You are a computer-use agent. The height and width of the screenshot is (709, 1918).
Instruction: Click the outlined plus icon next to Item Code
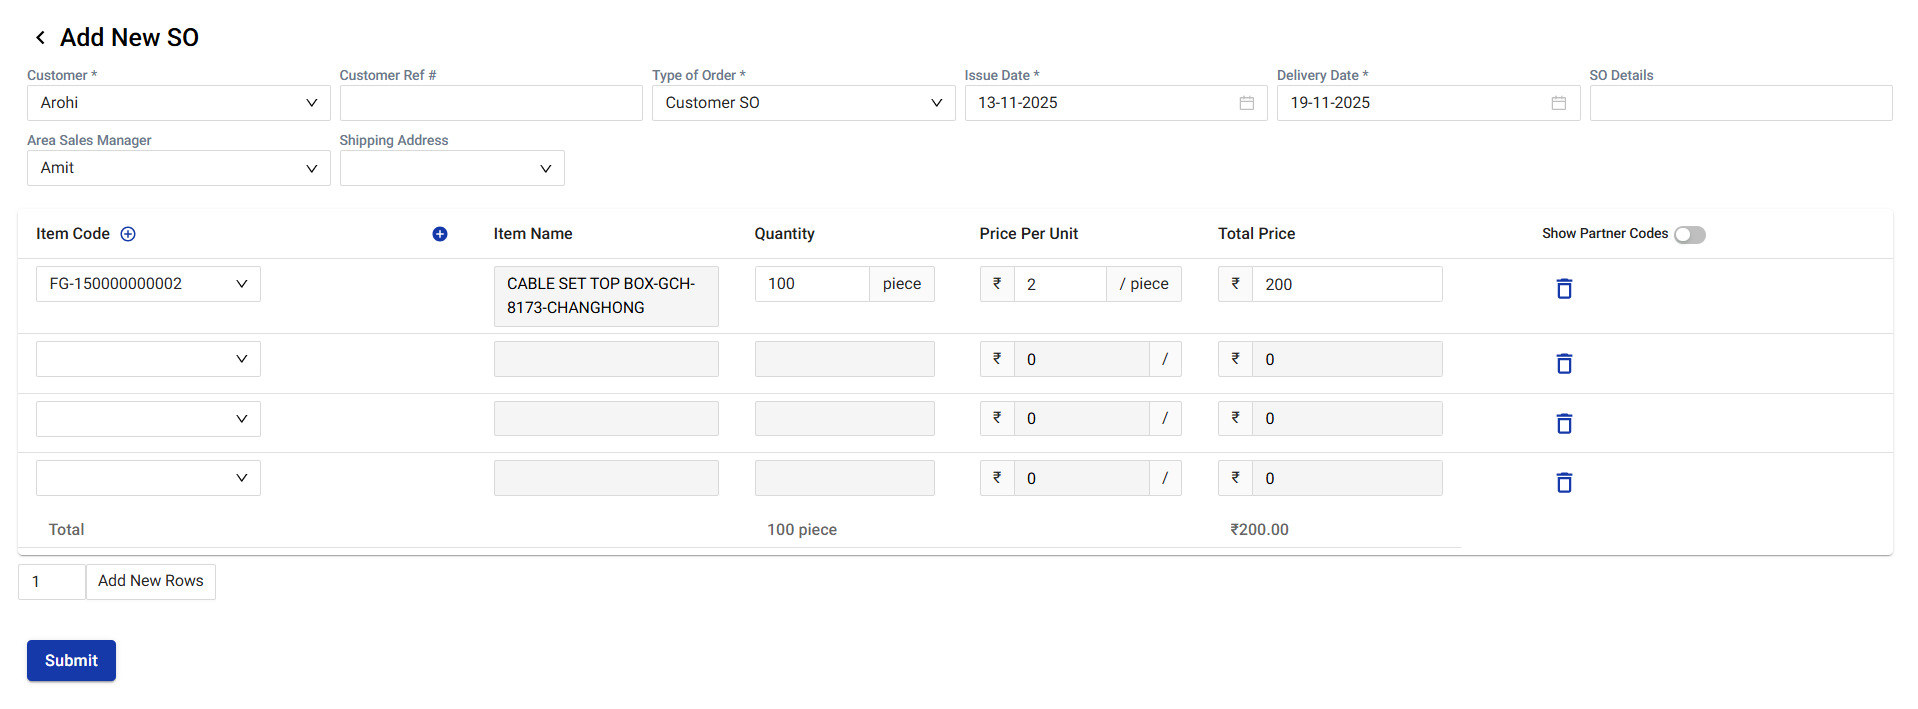128,234
